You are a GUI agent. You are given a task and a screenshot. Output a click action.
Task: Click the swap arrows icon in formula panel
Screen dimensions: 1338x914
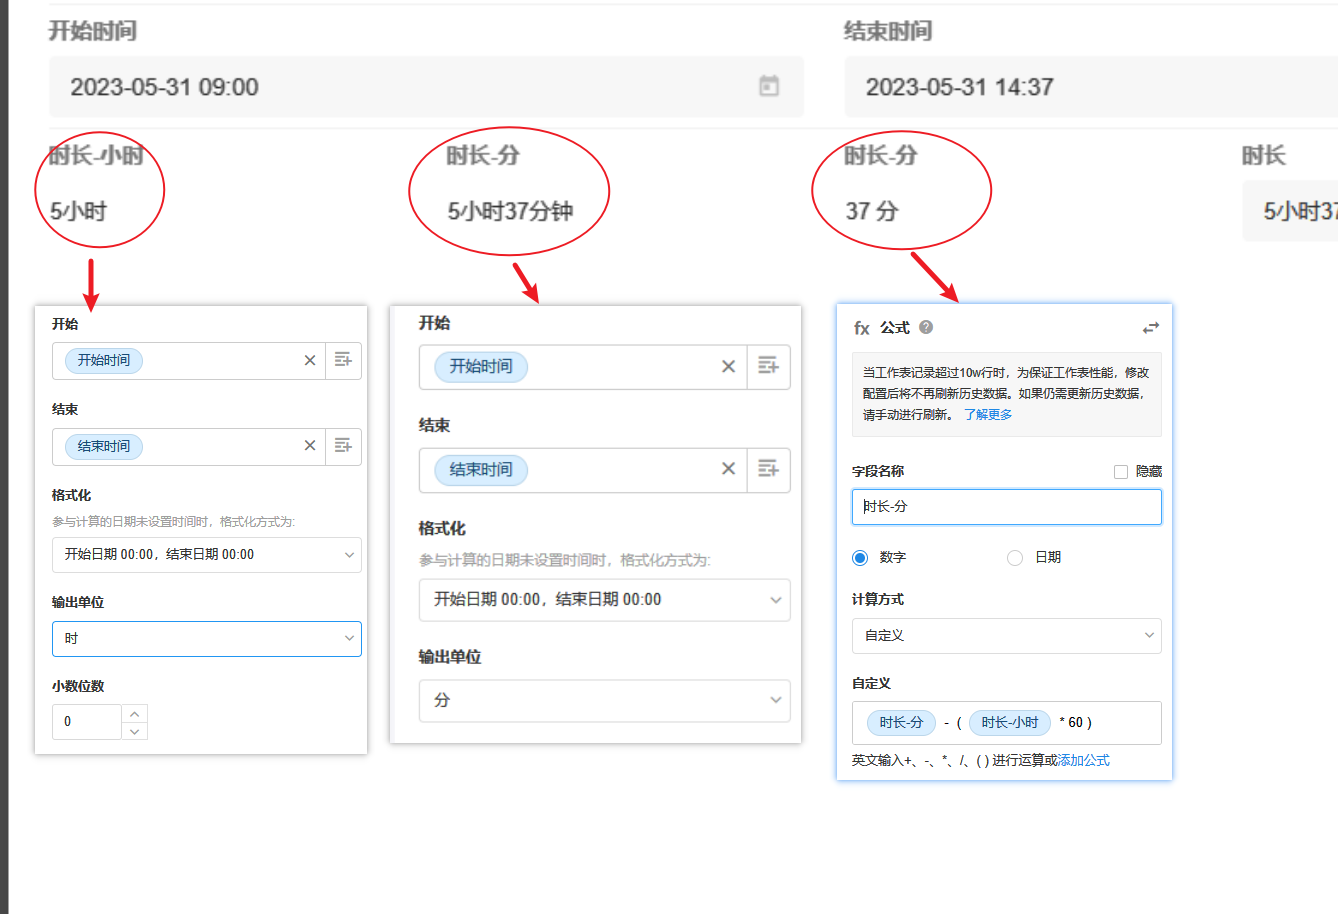point(1151,328)
